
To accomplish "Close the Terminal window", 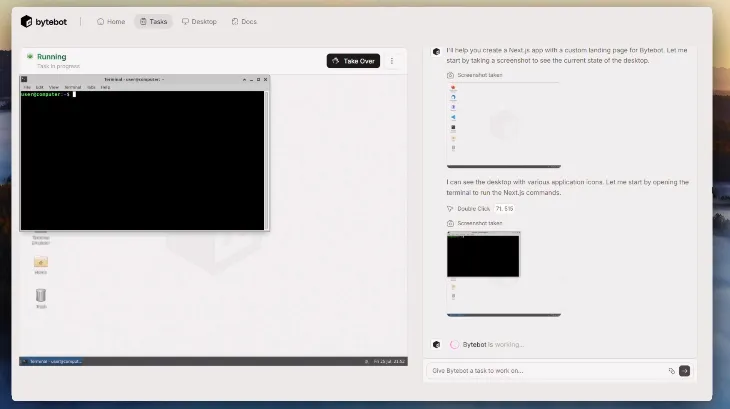I will tap(265, 80).
